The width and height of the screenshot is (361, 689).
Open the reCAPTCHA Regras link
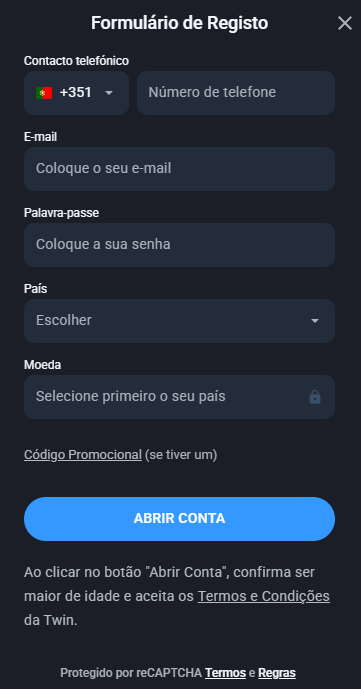coord(277,673)
